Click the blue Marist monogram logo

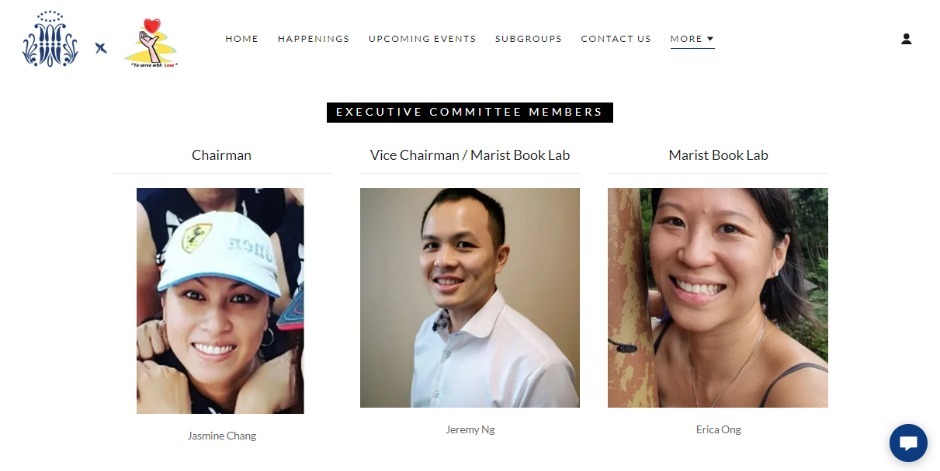50,39
